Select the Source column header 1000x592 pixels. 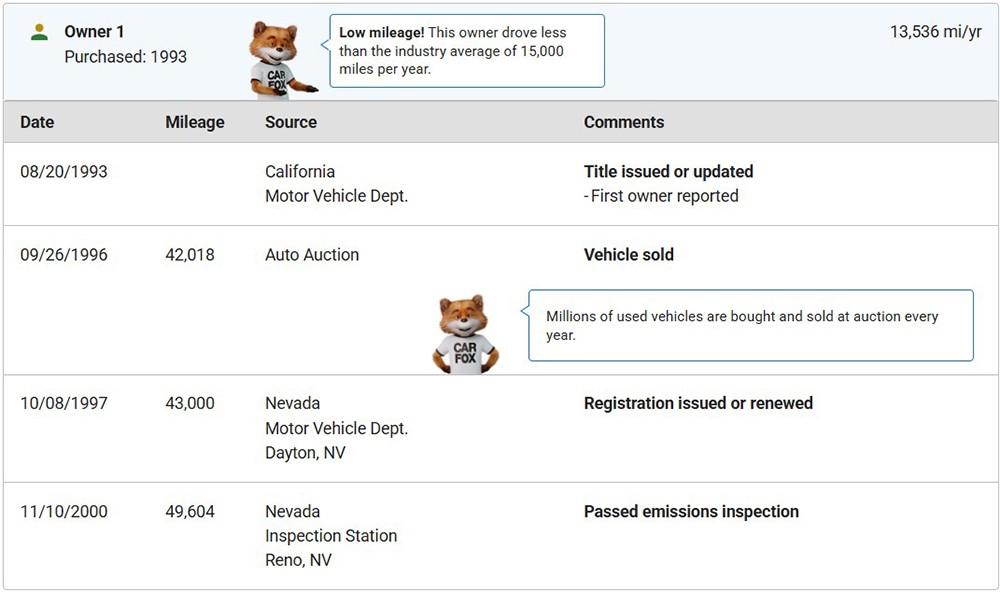tap(291, 122)
